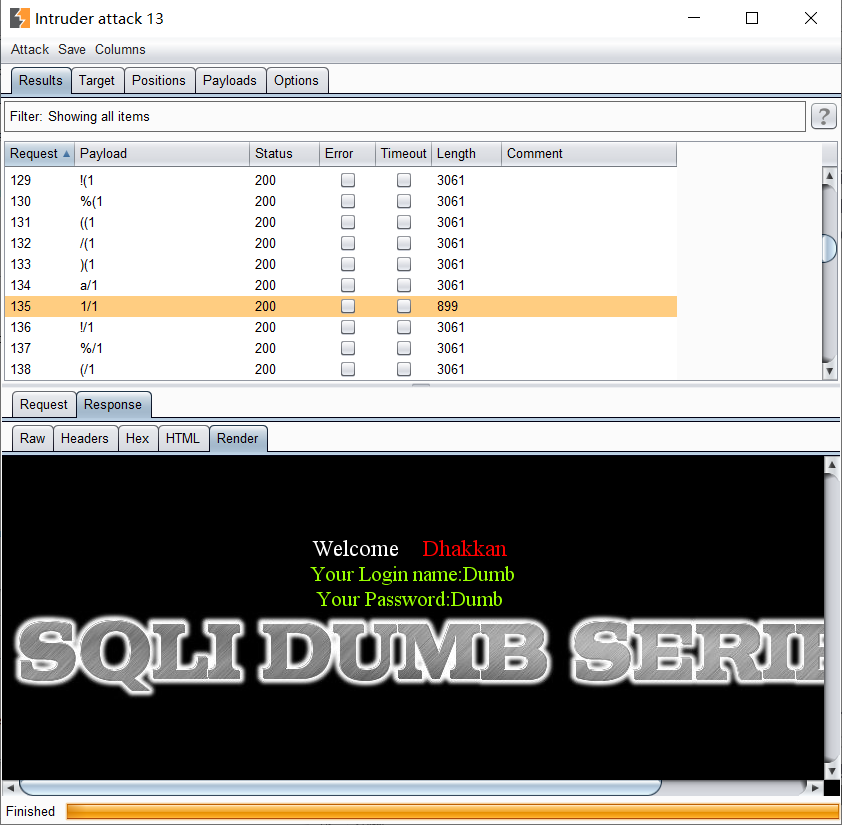The width and height of the screenshot is (842, 825).
Task: Check the Timeout checkbox for request 129
Action: pos(404,180)
